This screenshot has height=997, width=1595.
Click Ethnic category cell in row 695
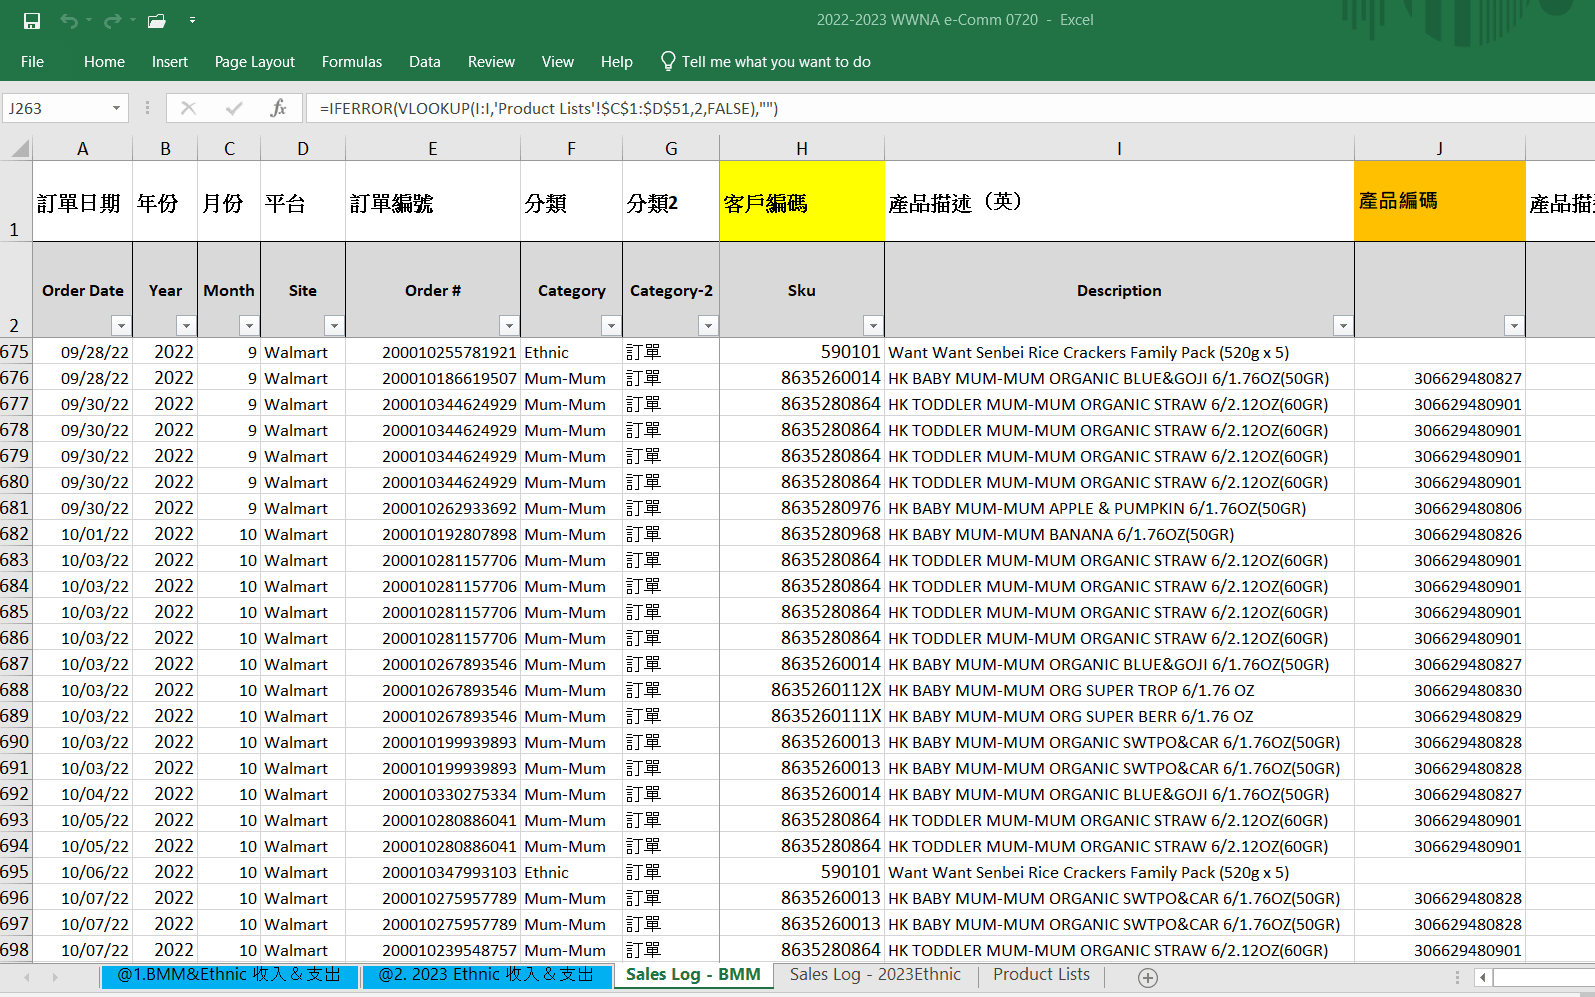pyautogui.click(x=571, y=872)
